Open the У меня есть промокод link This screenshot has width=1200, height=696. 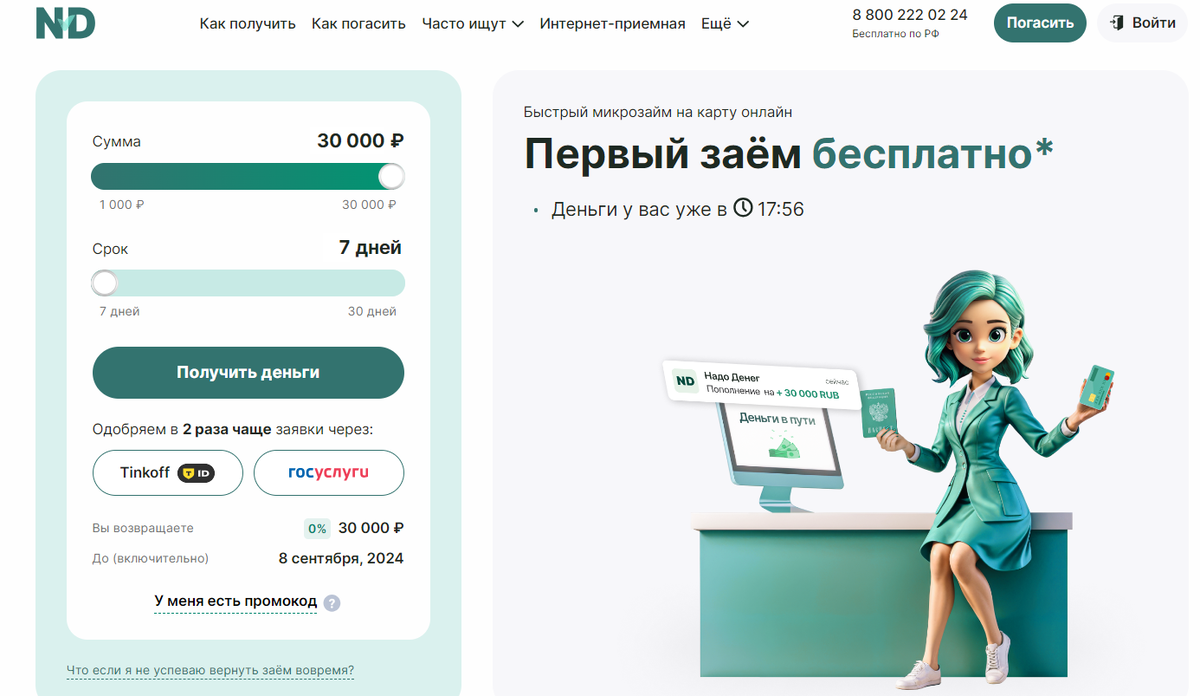tap(236, 601)
